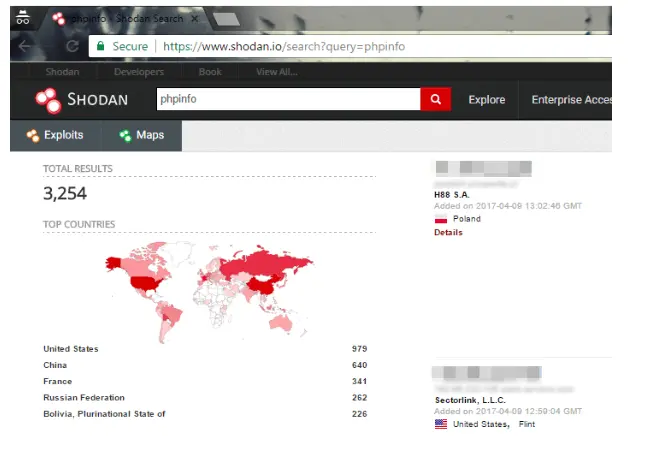646x458 pixels.
Task: Click the Sectorlink, L.L.C. organization name
Action: pyautogui.click(x=470, y=400)
